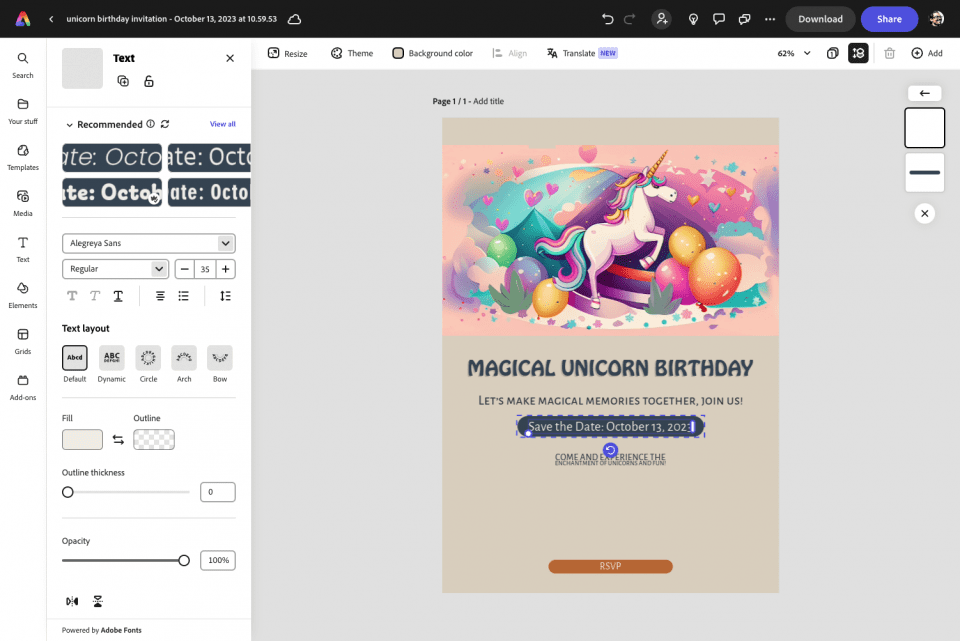Select the Arch text layout
This screenshot has height=641, width=960.
(183, 357)
